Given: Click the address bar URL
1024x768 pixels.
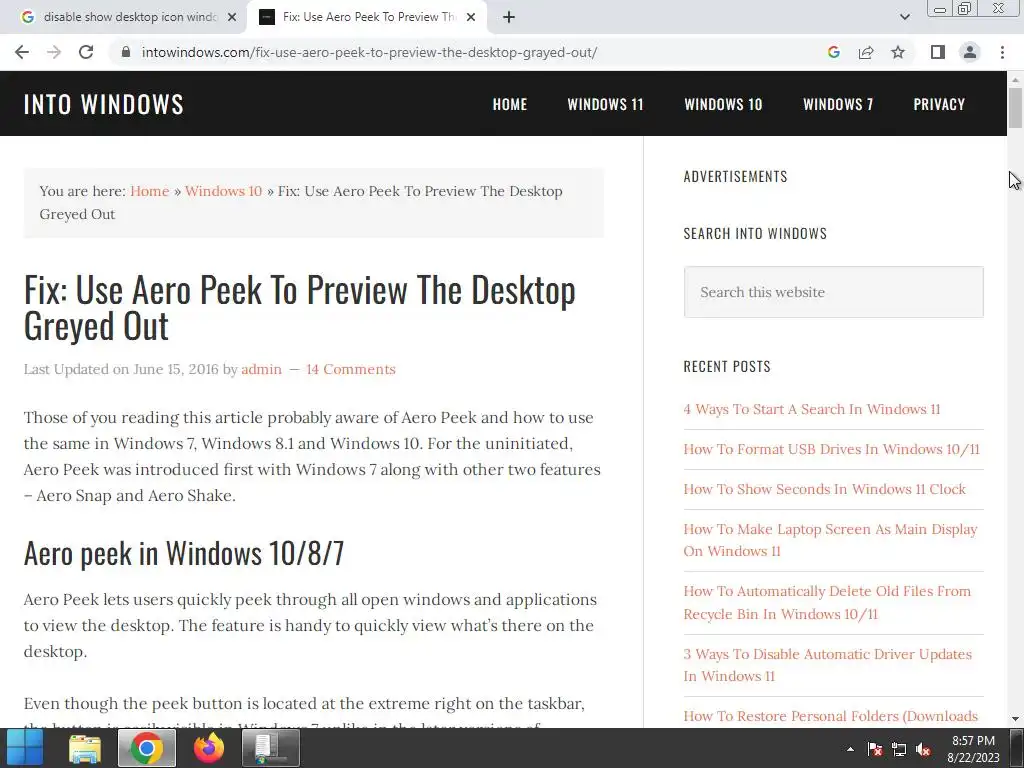Looking at the screenshot, I should tap(369, 52).
